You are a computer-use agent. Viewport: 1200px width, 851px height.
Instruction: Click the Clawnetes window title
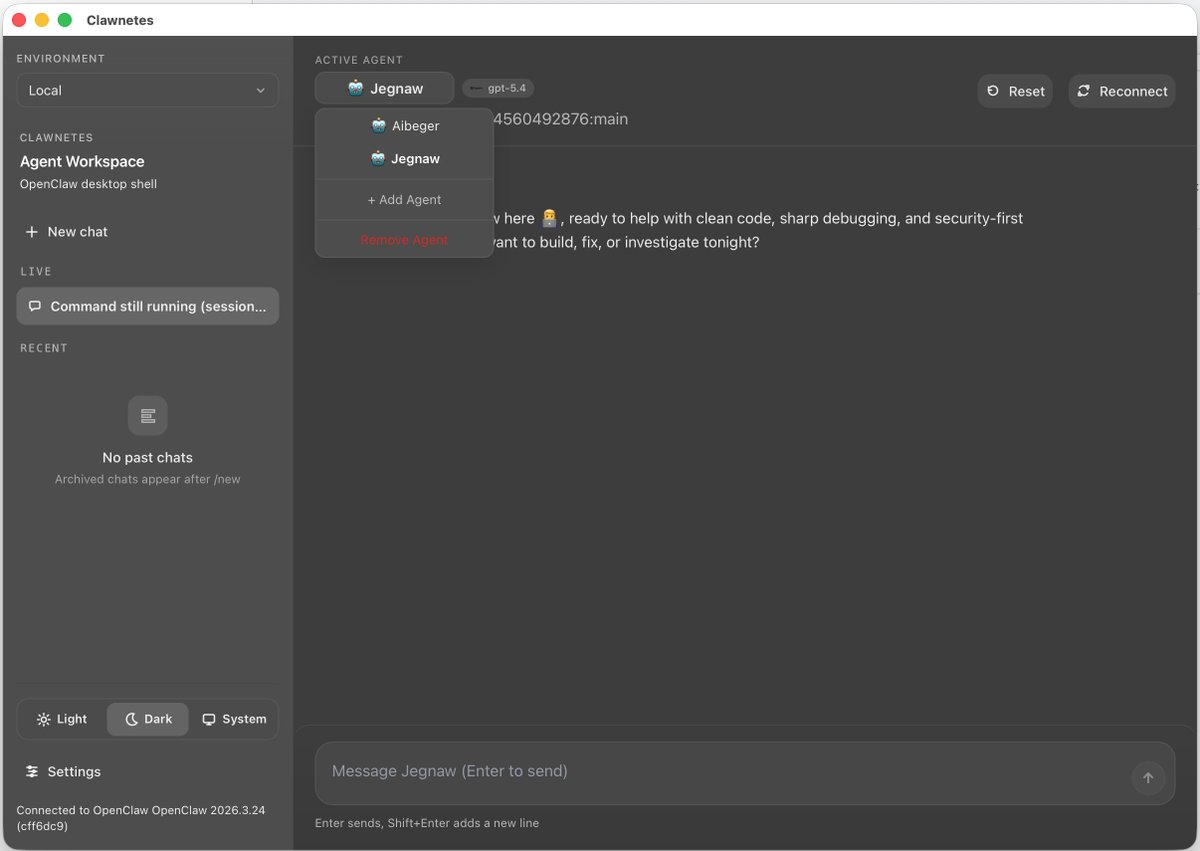click(120, 20)
